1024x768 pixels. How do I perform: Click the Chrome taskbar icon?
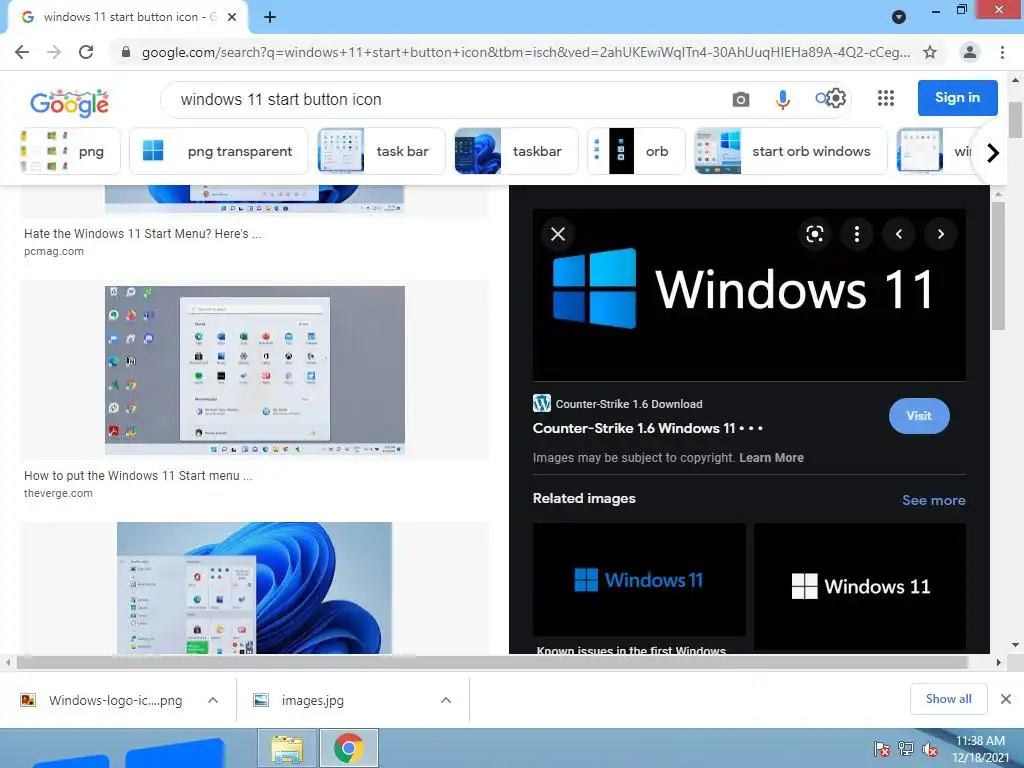click(x=349, y=748)
